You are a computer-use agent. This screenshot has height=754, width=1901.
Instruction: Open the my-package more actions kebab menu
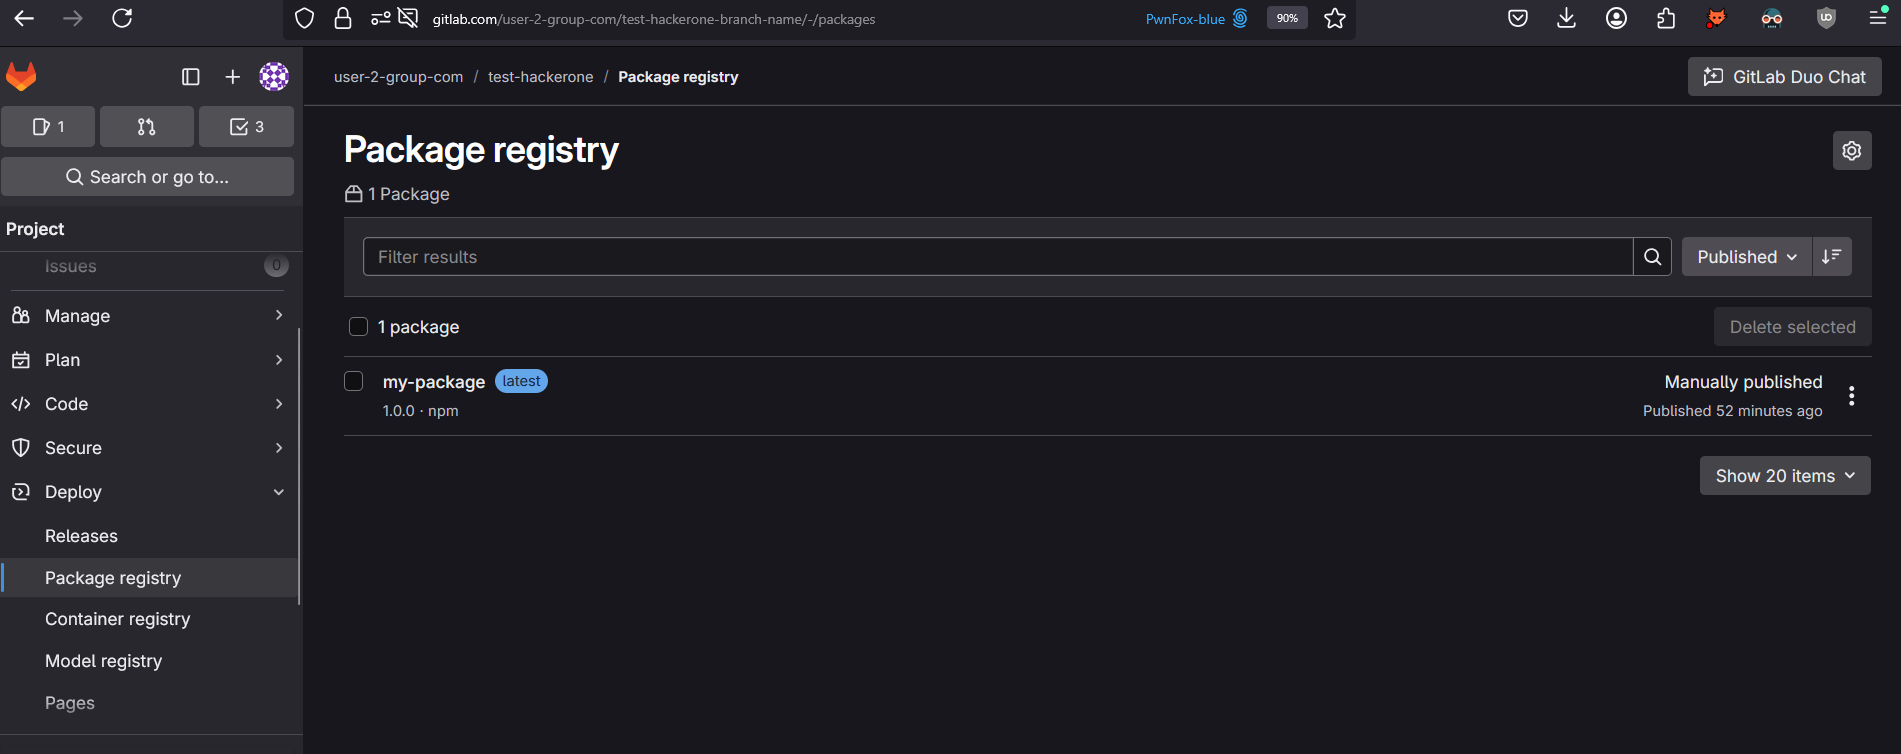(x=1851, y=396)
